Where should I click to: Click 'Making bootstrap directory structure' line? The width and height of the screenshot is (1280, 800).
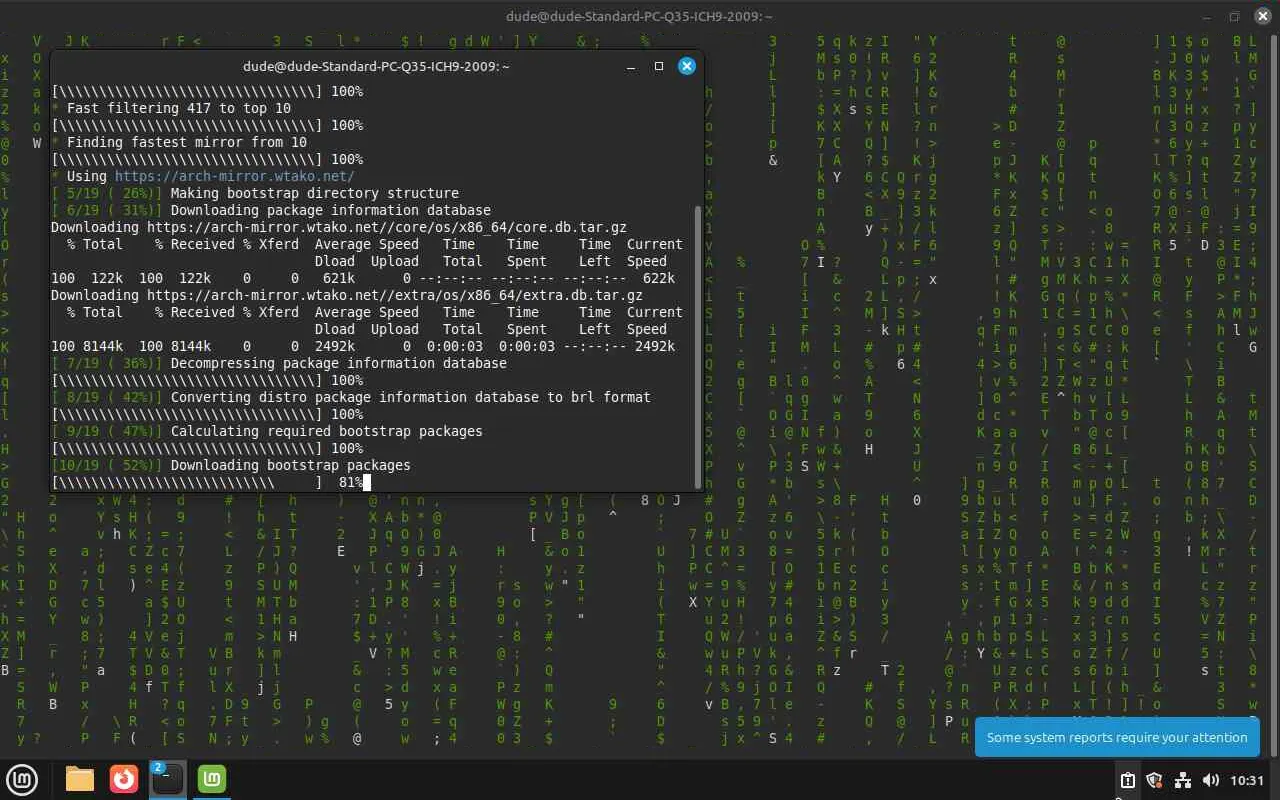255,193
